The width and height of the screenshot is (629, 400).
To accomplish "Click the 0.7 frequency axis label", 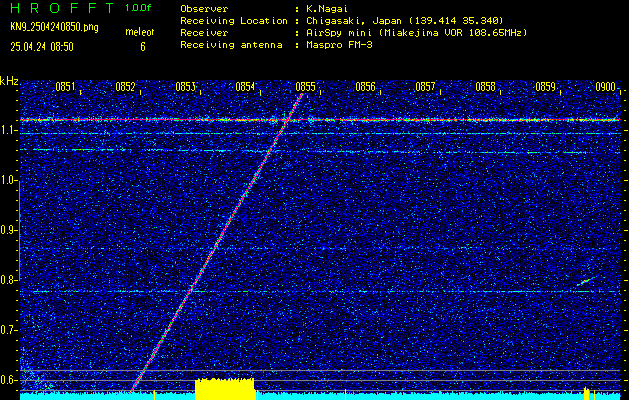I will click(8, 330).
